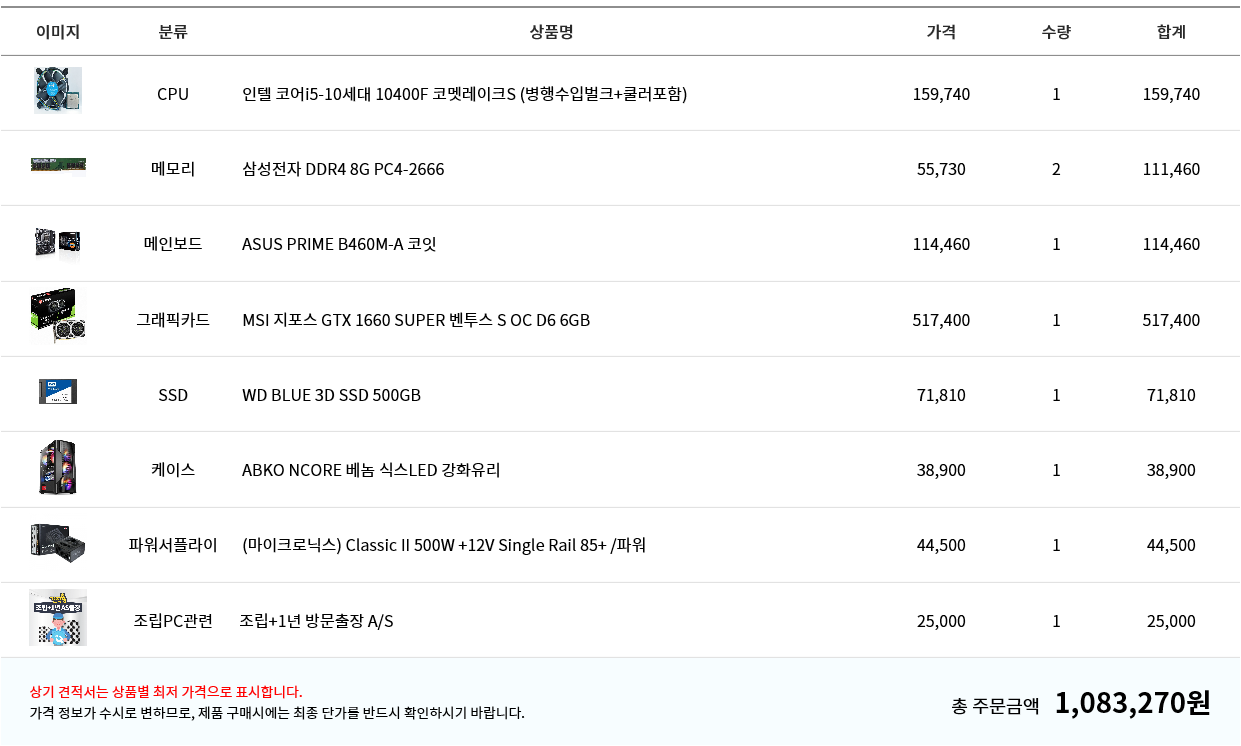Open the WD Blue SSD image

[x=58, y=391]
